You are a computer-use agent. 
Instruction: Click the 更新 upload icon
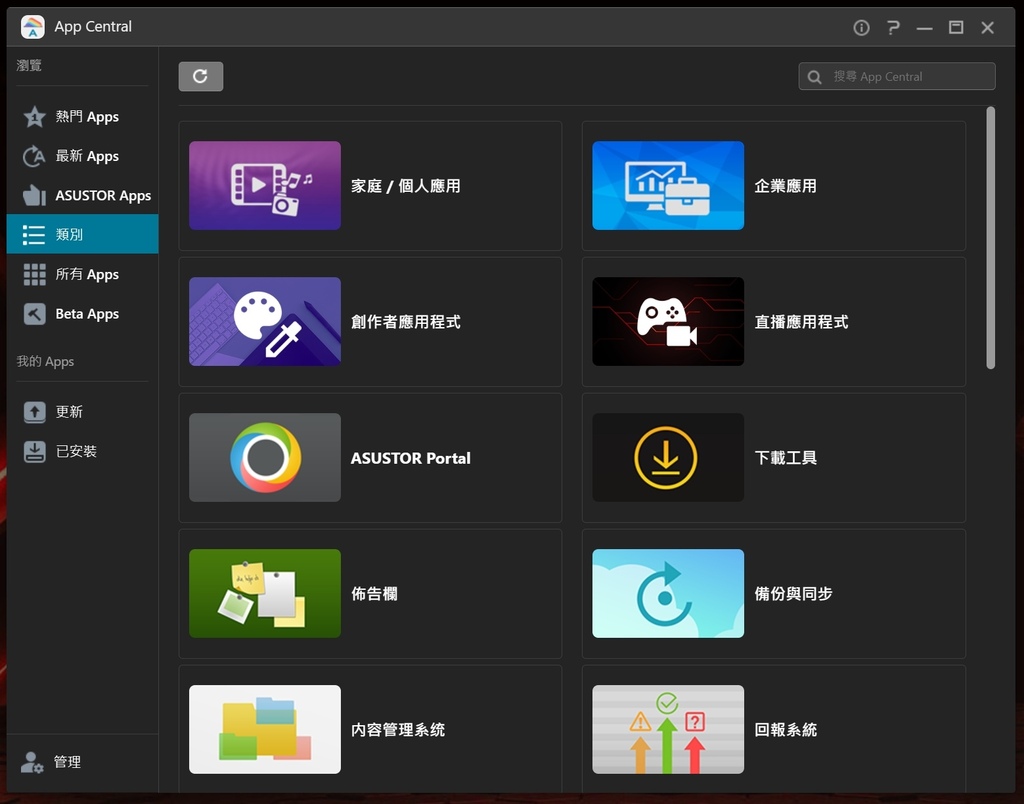click(34, 412)
